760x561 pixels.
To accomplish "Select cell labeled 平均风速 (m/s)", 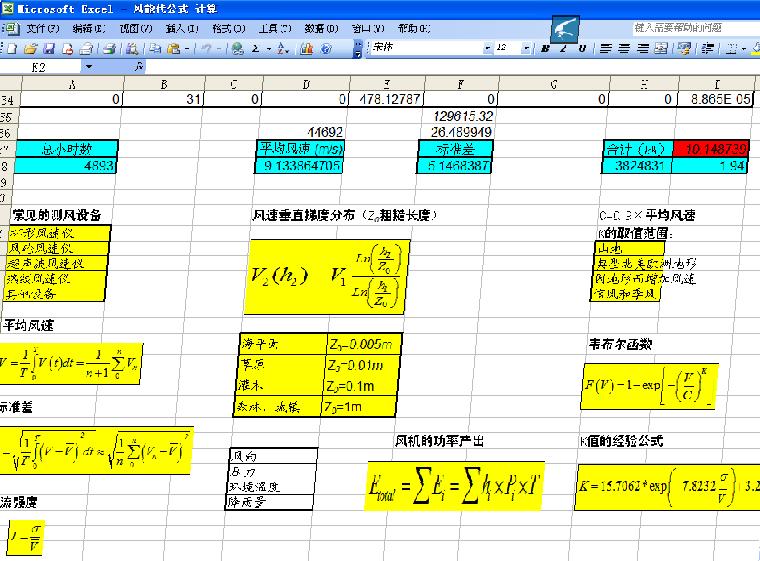I will [301, 148].
